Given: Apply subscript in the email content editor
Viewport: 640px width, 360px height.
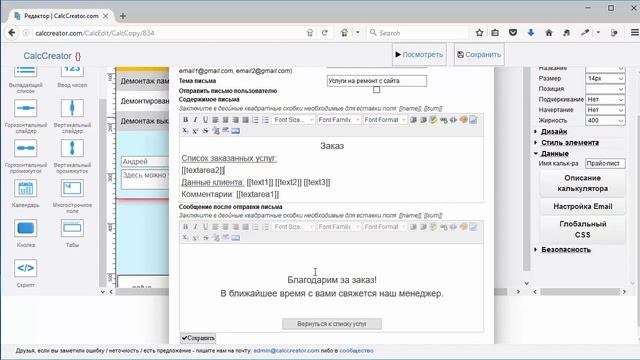Looking at the screenshot, I should [185, 131].
